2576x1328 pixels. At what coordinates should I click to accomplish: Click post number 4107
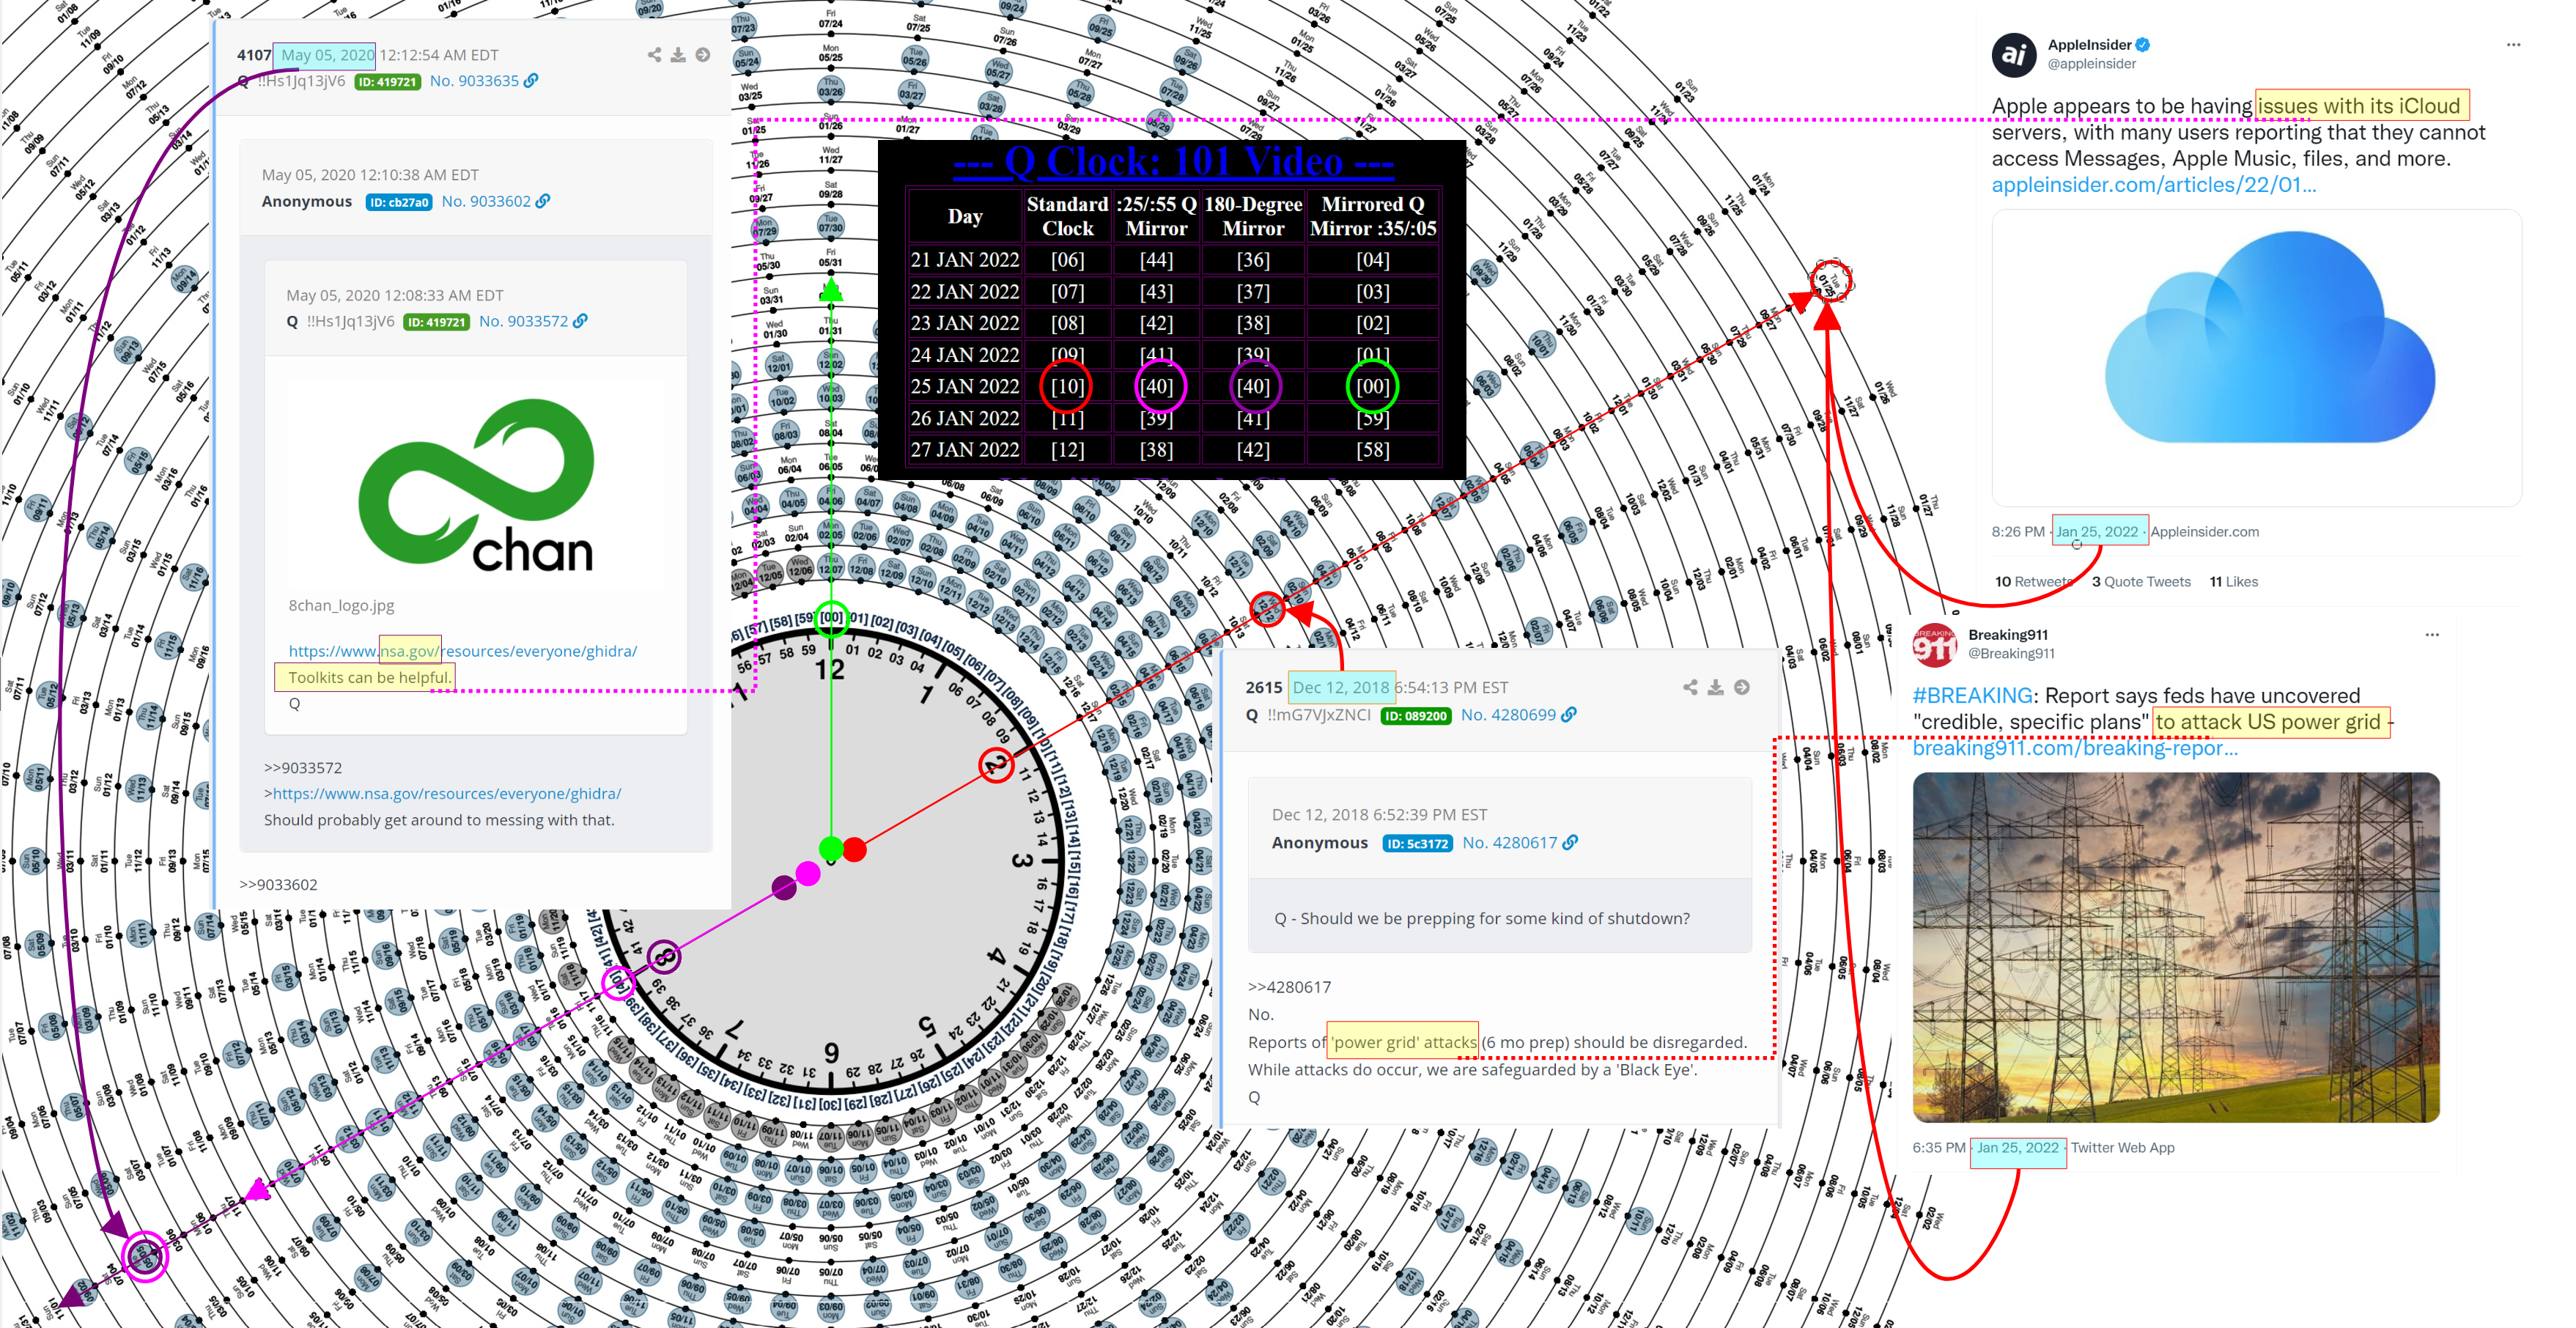(x=254, y=55)
